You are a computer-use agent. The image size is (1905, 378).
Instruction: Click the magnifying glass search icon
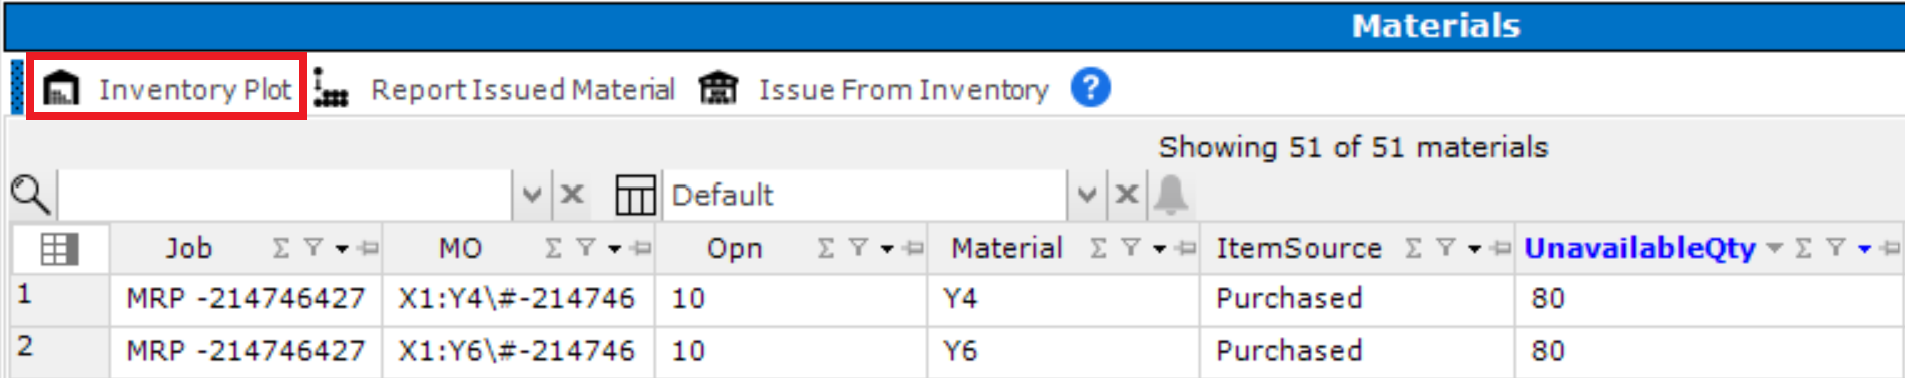[30, 194]
